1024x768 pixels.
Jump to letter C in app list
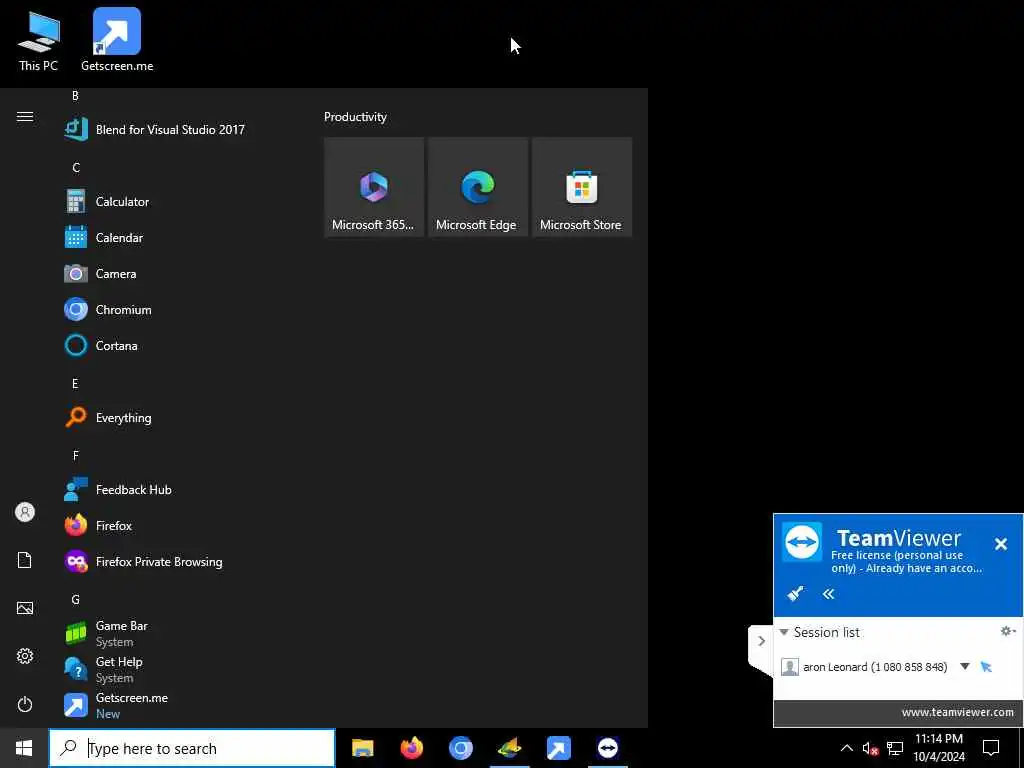(x=76, y=168)
